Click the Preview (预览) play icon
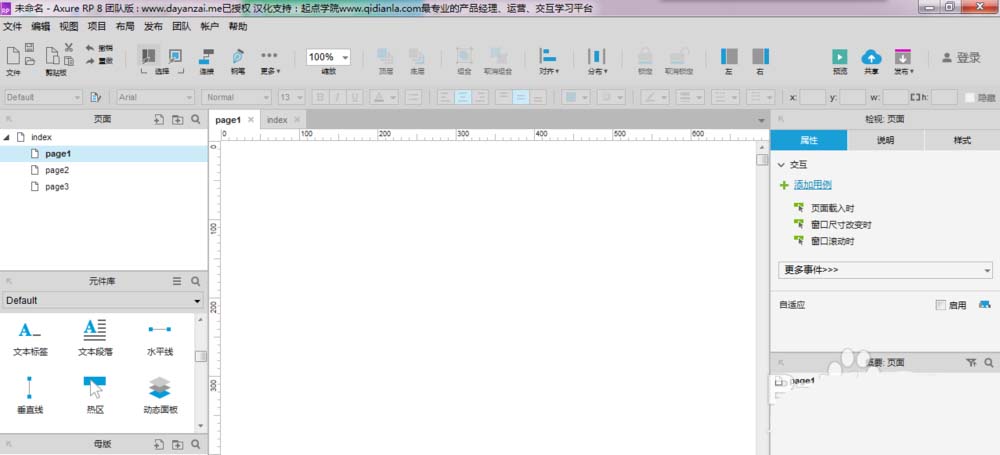 click(x=840, y=57)
